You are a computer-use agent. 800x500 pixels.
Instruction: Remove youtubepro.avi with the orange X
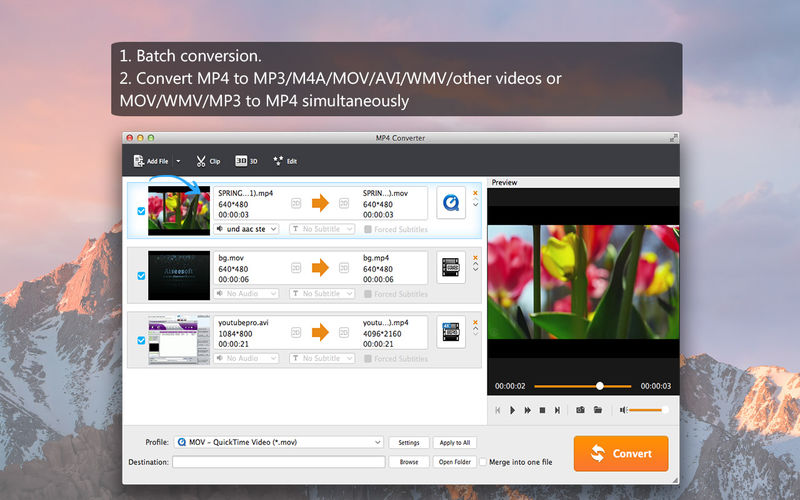click(475, 322)
